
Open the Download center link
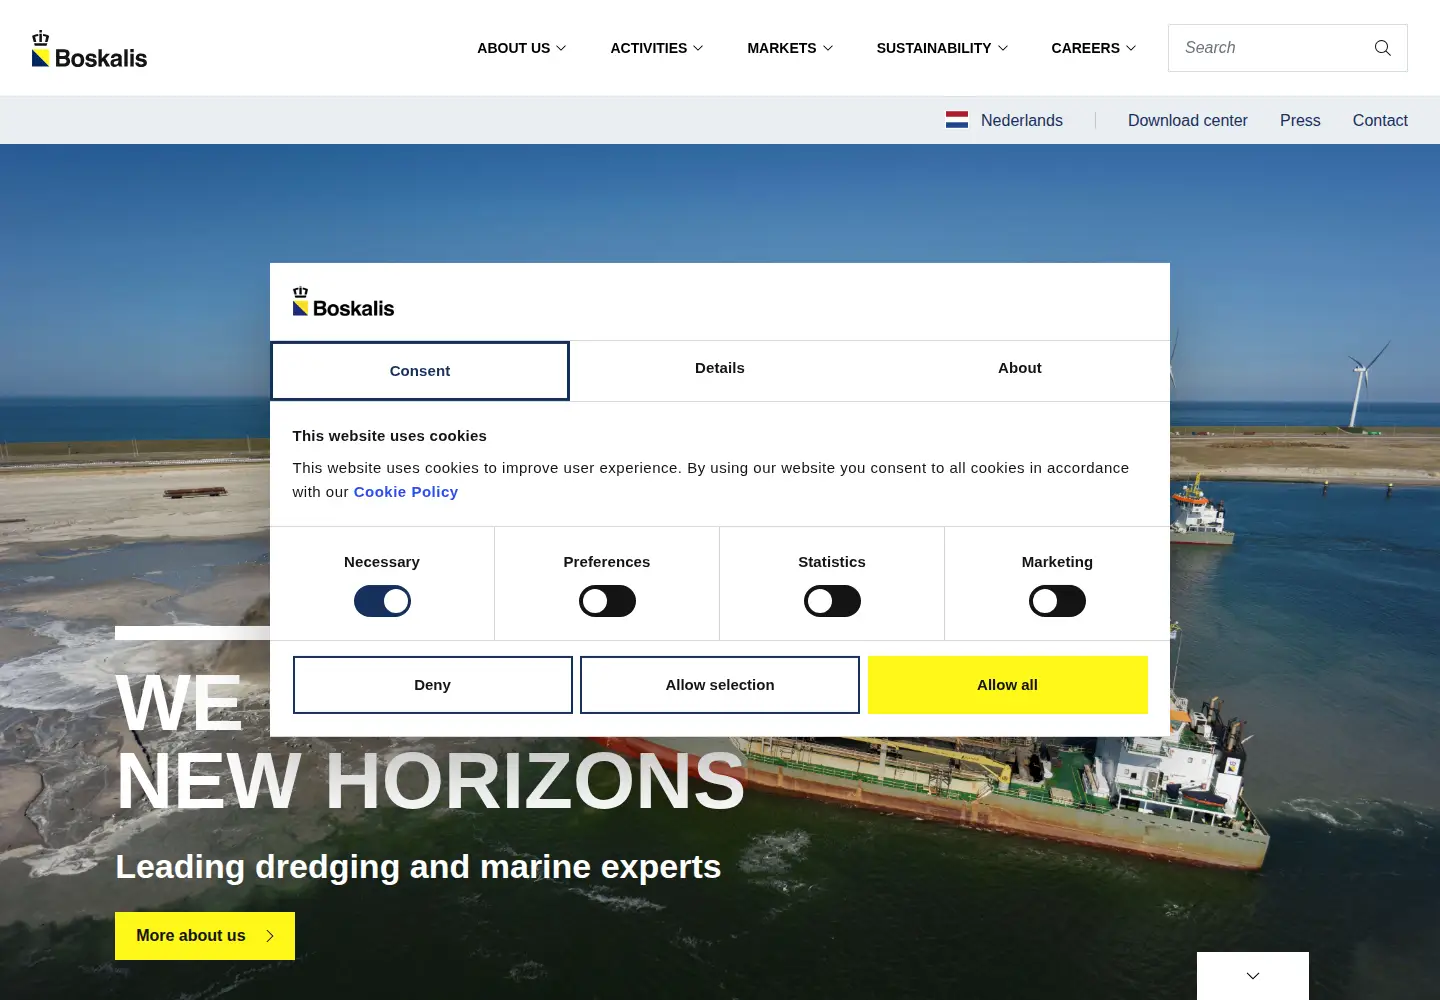(x=1188, y=120)
